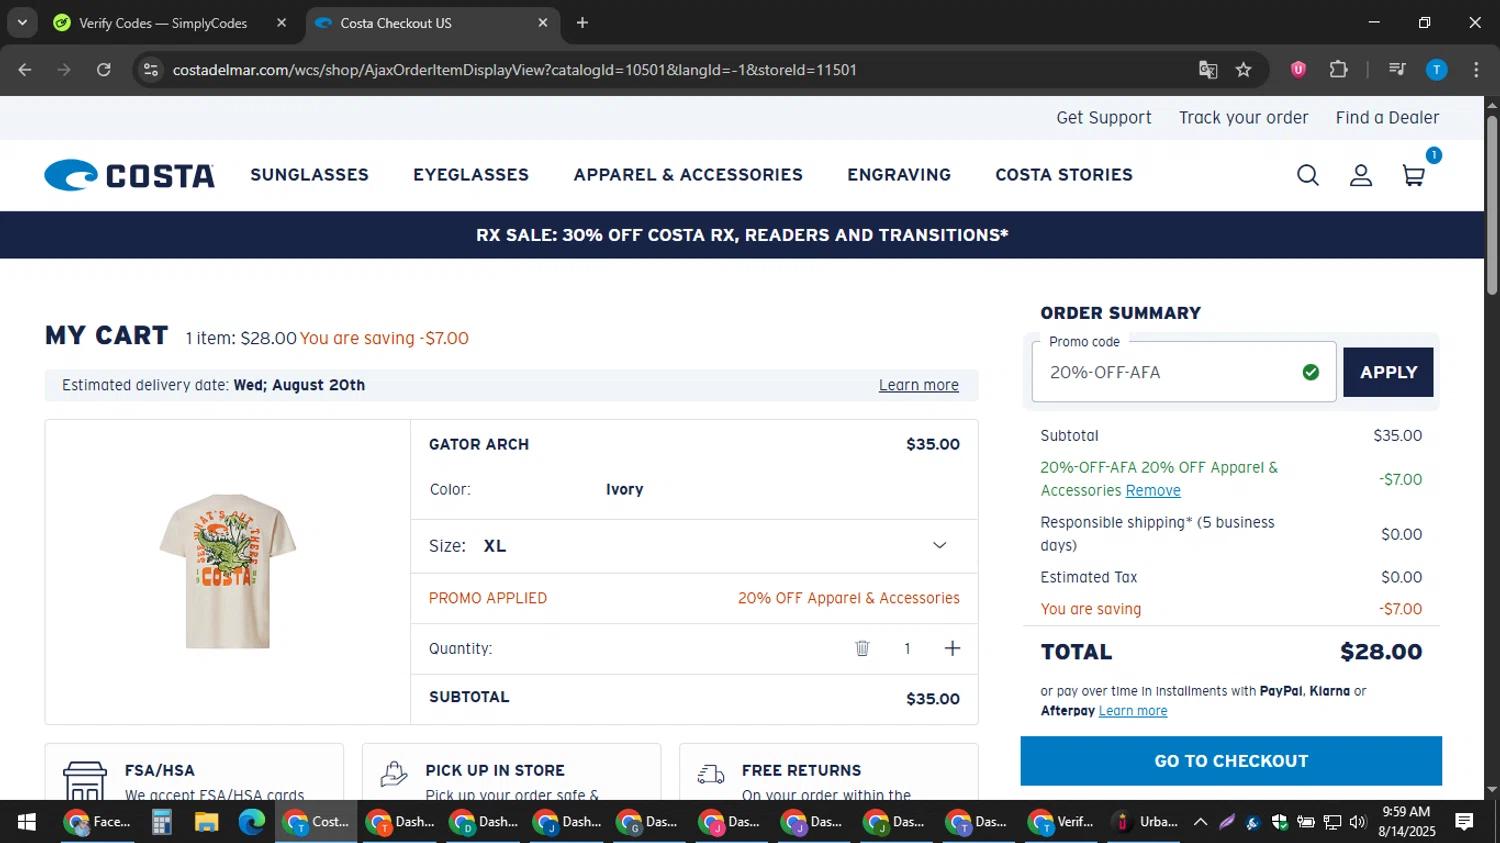Click the APPLY promo button

[x=1388, y=372]
